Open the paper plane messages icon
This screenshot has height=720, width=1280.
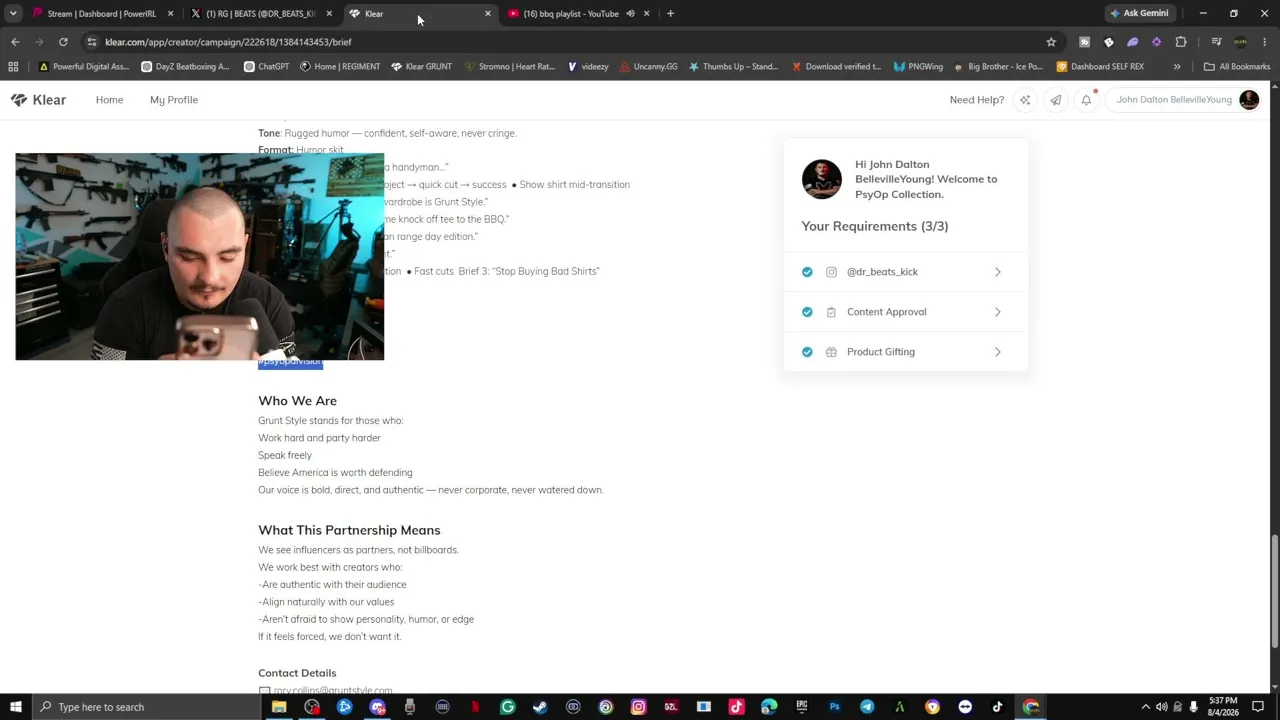click(x=1055, y=100)
